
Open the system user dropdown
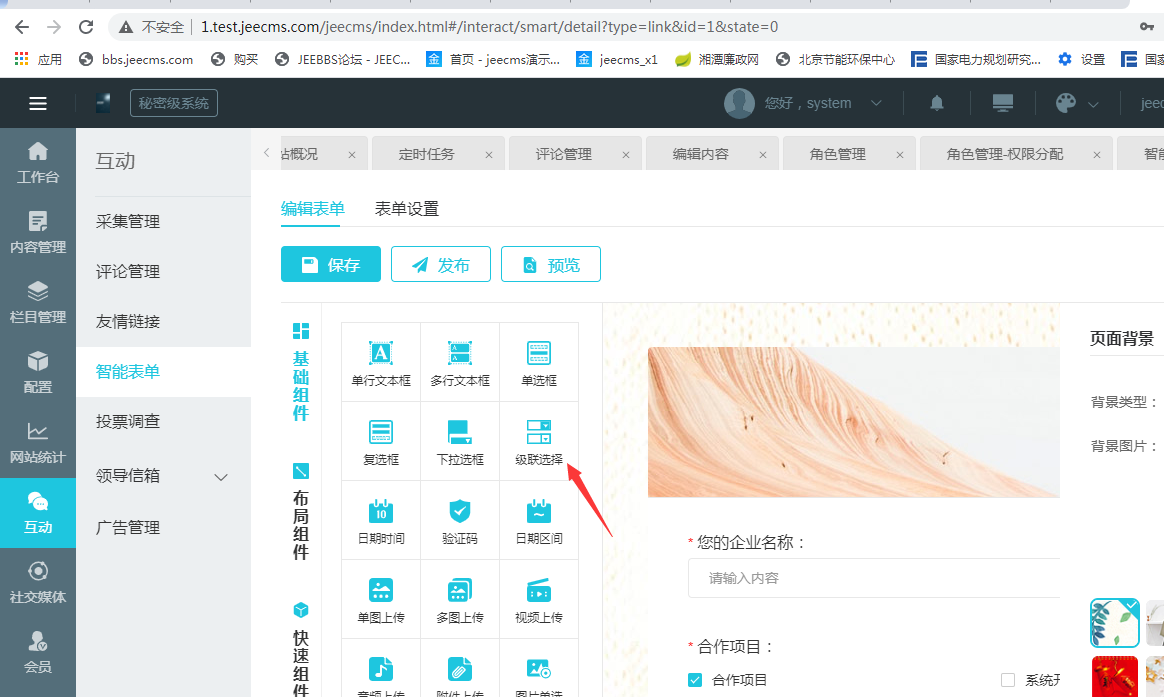pos(804,103)
